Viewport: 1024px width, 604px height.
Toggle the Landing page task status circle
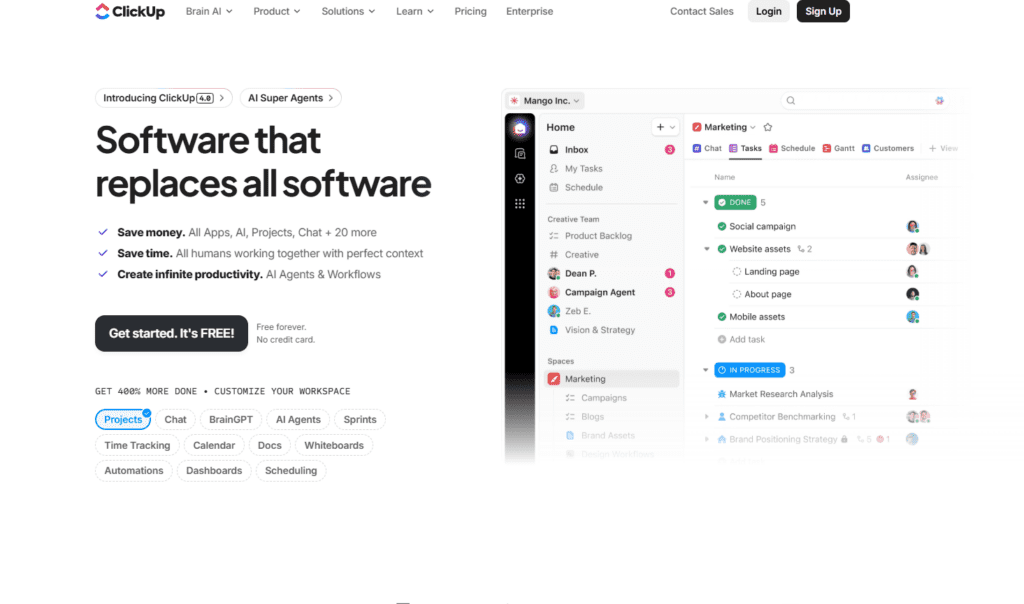tap(737, 272)
